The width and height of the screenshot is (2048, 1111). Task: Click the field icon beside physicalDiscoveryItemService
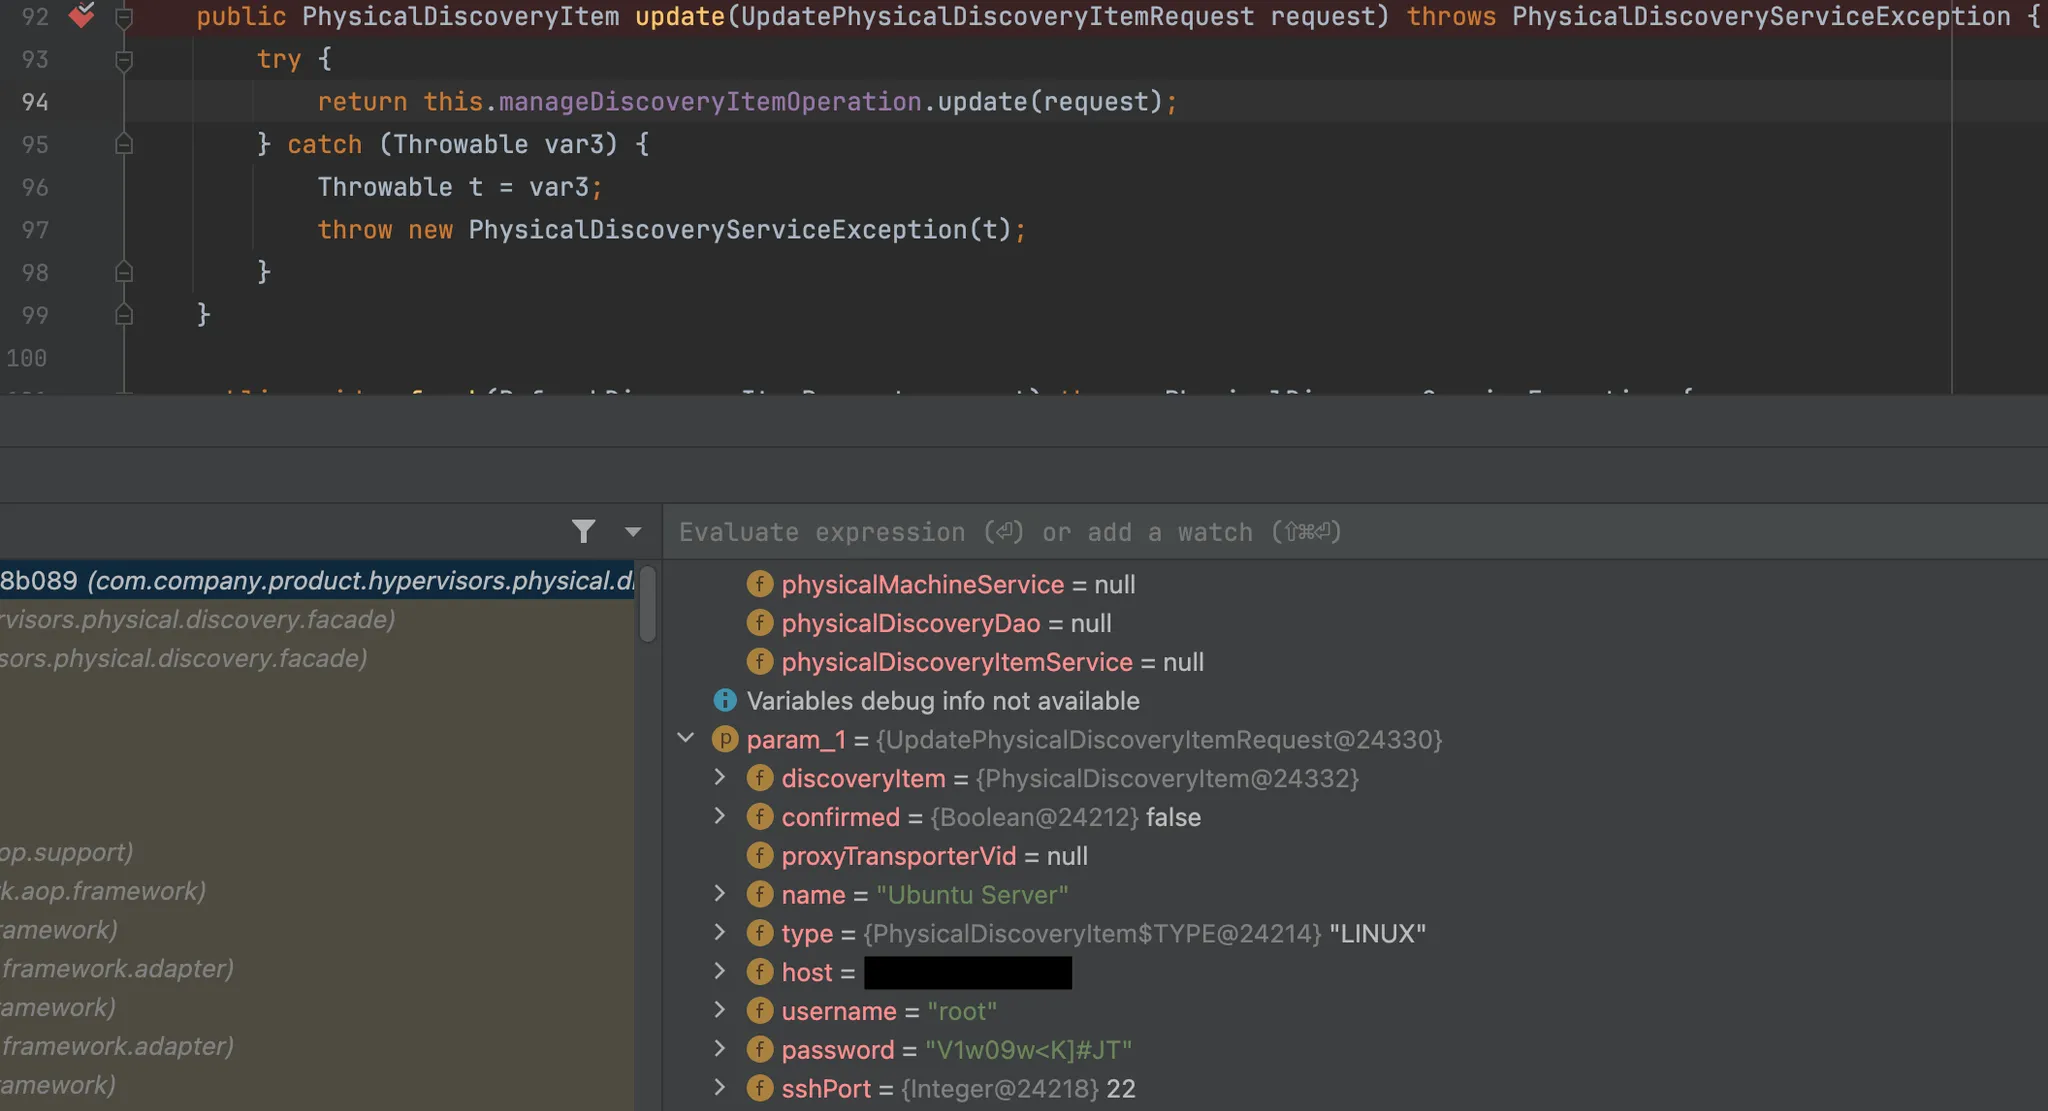pos(760,662)
